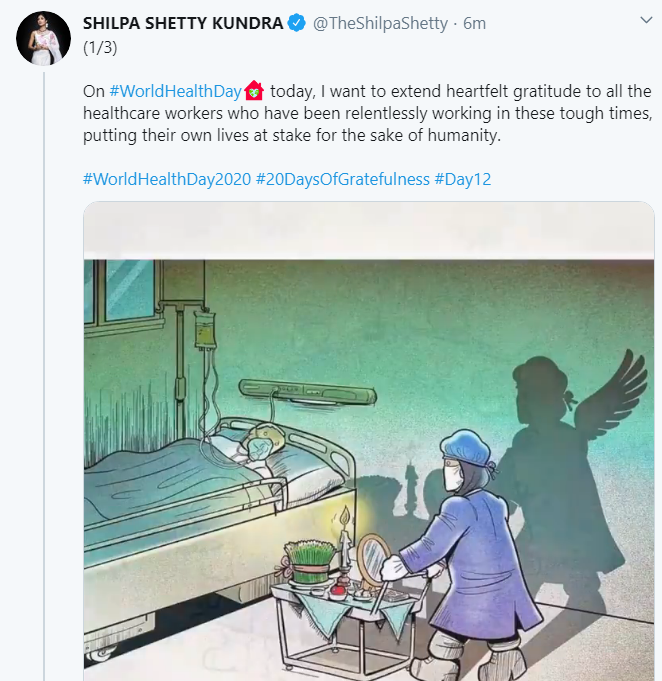Open the #20DaysOfGratefulness hashtag
Viewport: 662px width, 681px height.
point(342,179)
